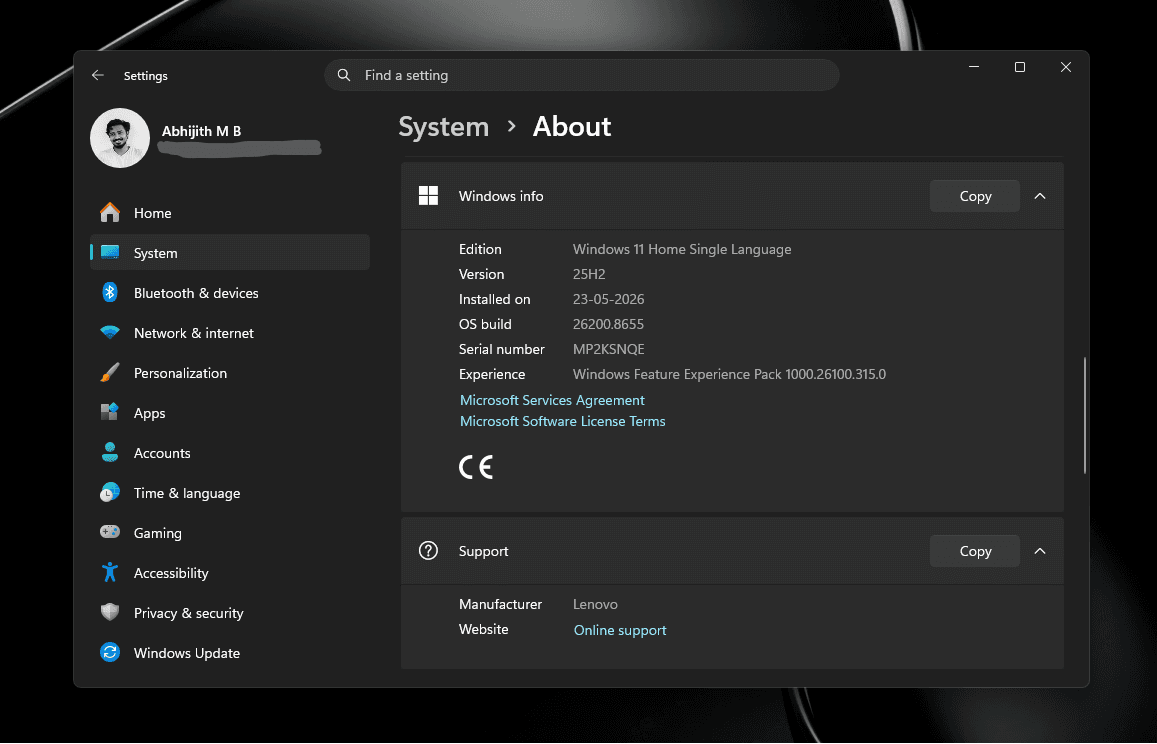
Task: Close the Settings window
Action: tap(1066, 66)
